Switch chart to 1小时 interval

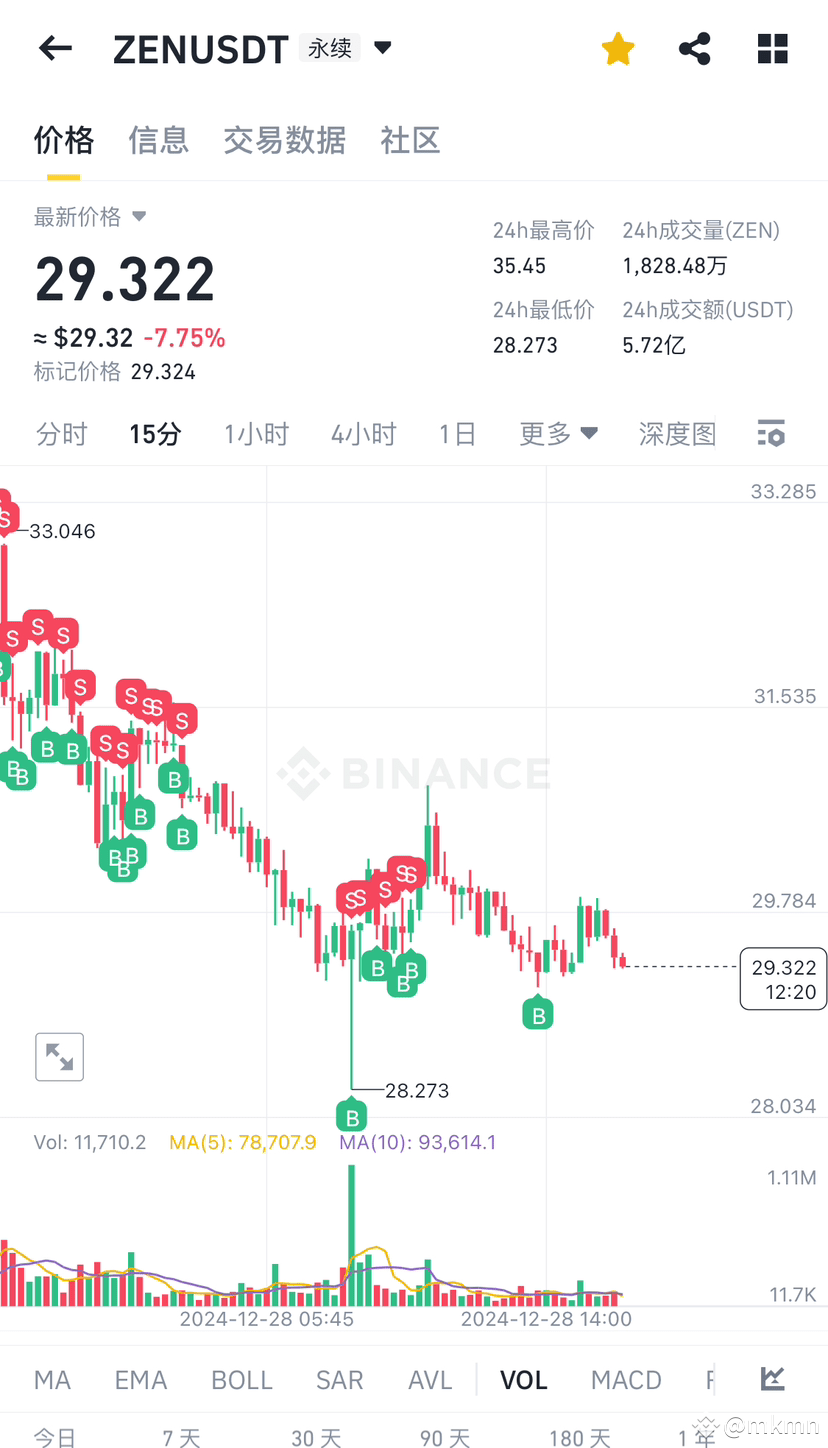point(256,433)
